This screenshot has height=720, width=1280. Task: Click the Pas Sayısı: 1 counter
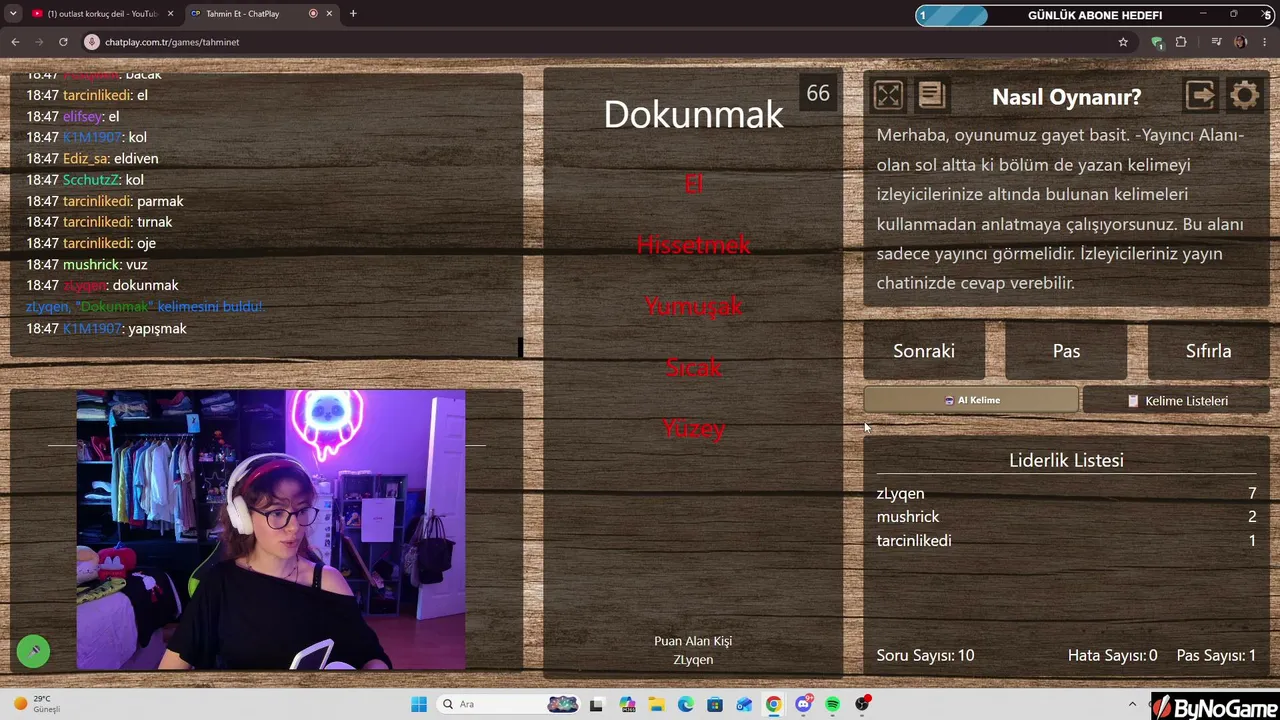pyautogui.click(x=1216, y=655)
